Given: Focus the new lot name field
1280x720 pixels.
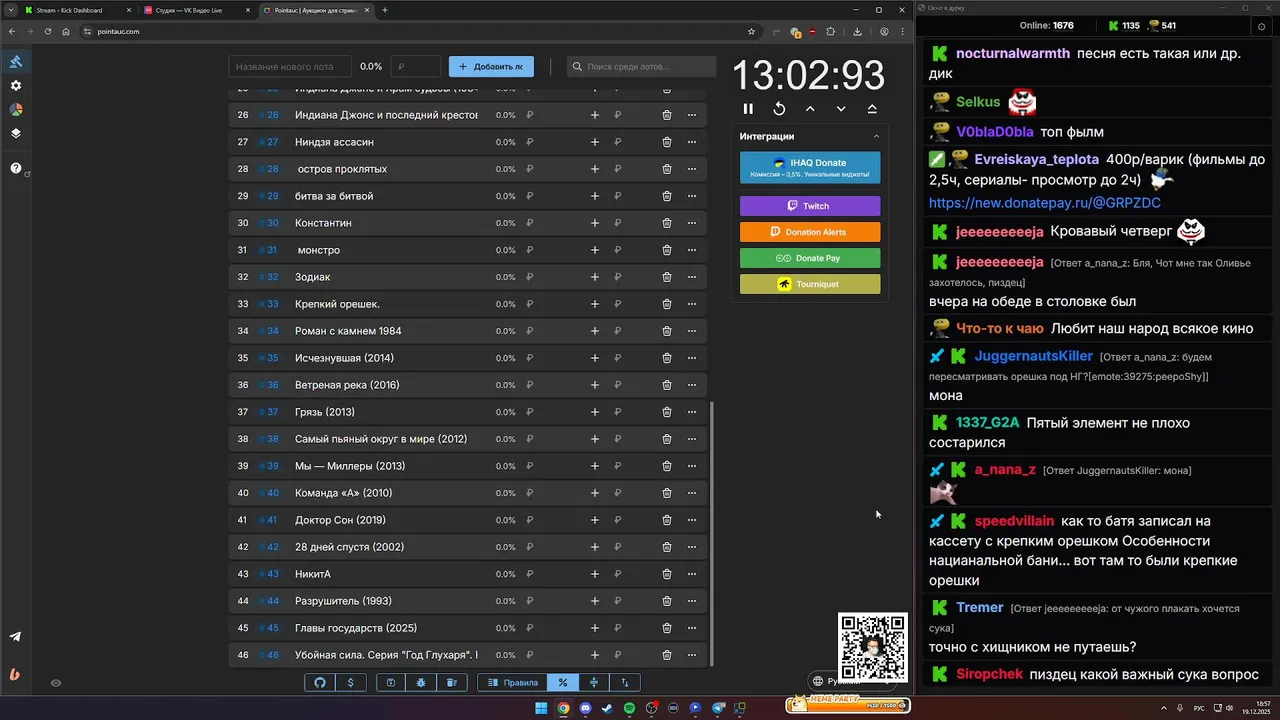Looking at the screenshot, I should click(290, 67).
